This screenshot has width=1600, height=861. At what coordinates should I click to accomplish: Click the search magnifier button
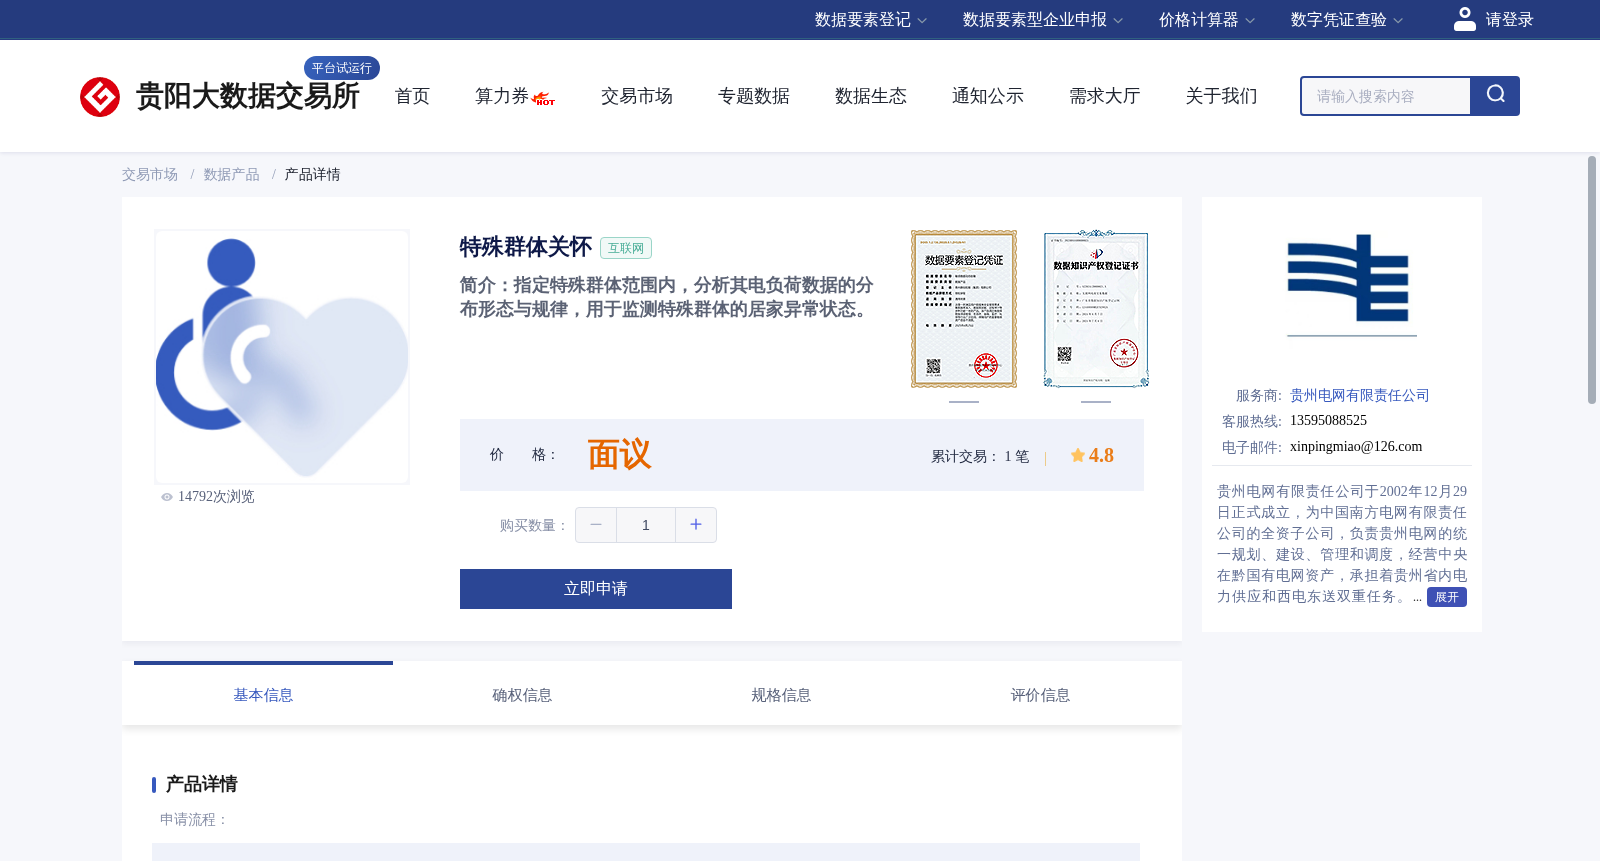(x=1495, y=96)
